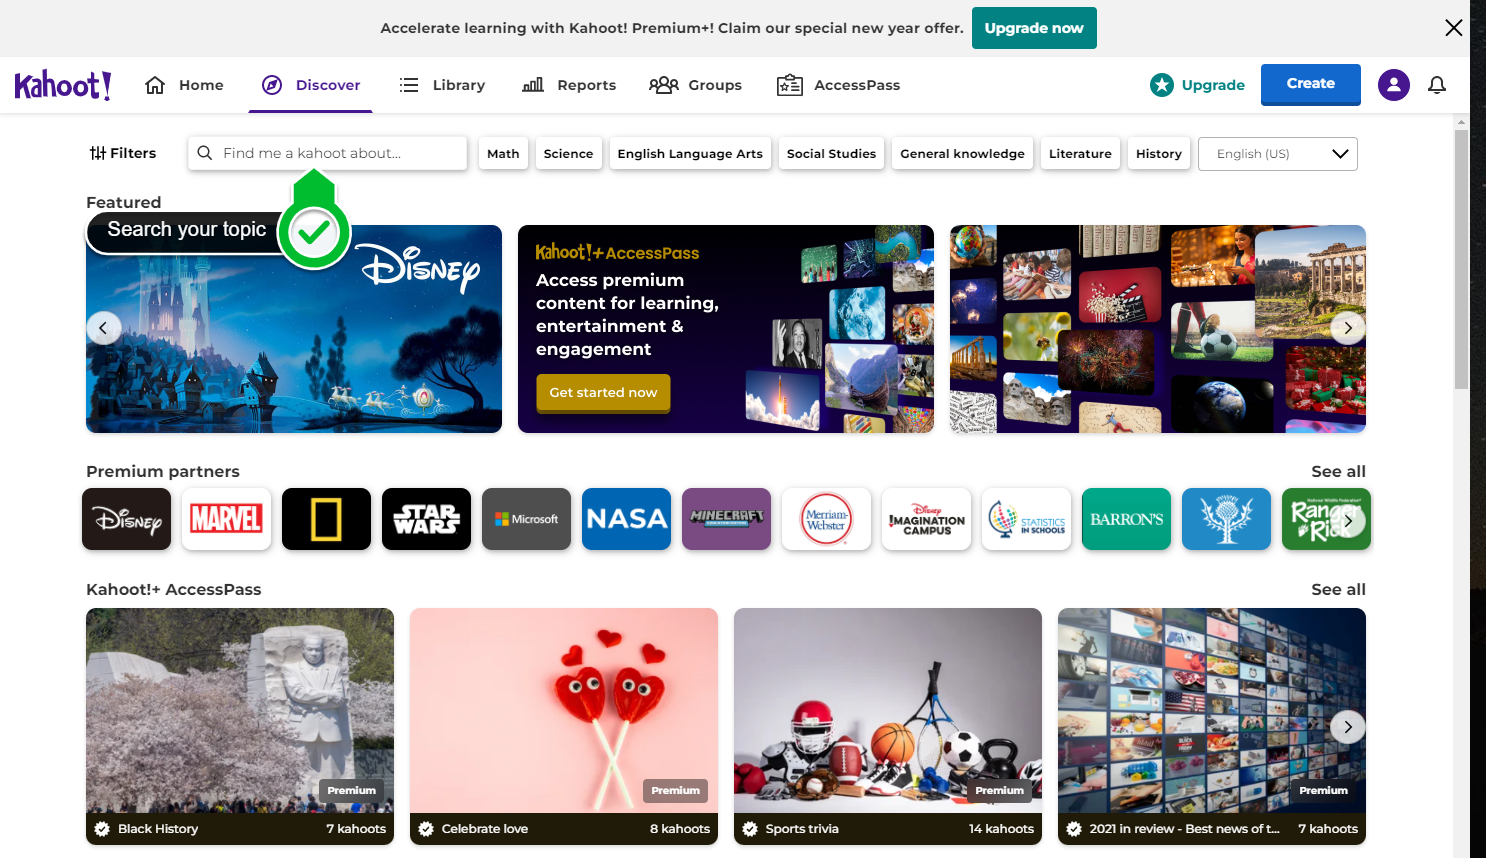
Task: Show next Featured banner with right arrow
Action: coord(1348,328)
